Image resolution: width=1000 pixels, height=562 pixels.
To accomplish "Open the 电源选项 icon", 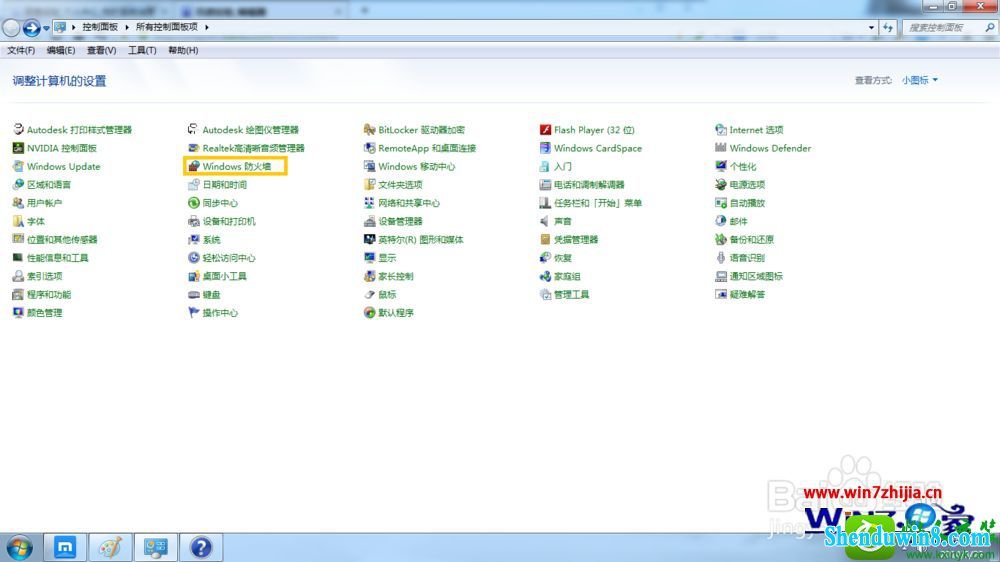I will click(721, 185).
